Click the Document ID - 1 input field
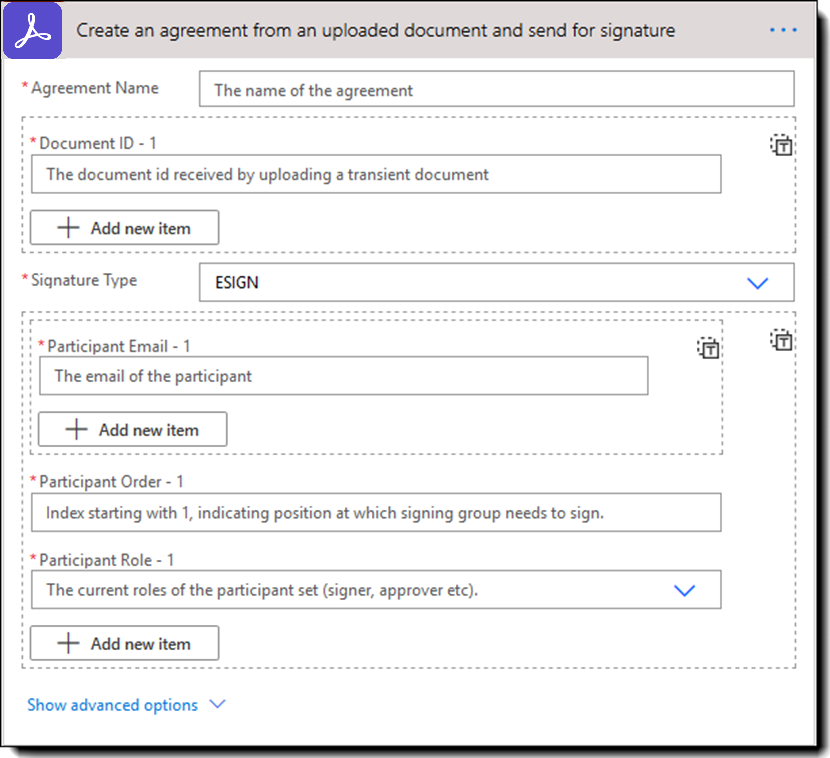The width and height of the screenshot is (830, 758). pyautogui.click(x=375, y=174)
